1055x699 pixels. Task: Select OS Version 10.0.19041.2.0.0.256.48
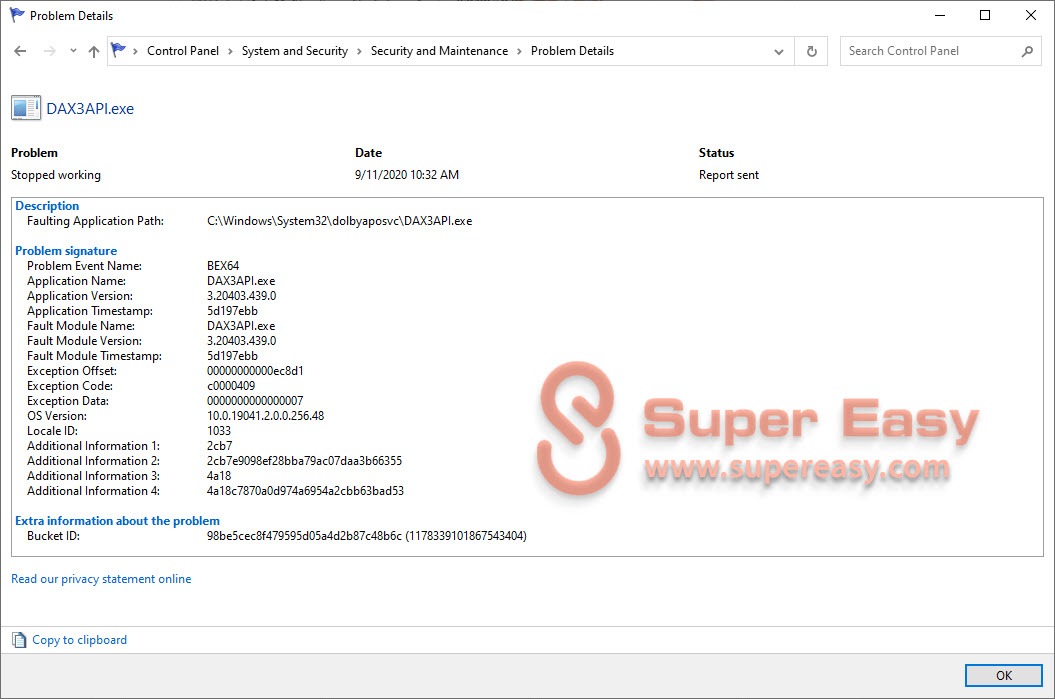pyautogui.click(x=266, y=416)
